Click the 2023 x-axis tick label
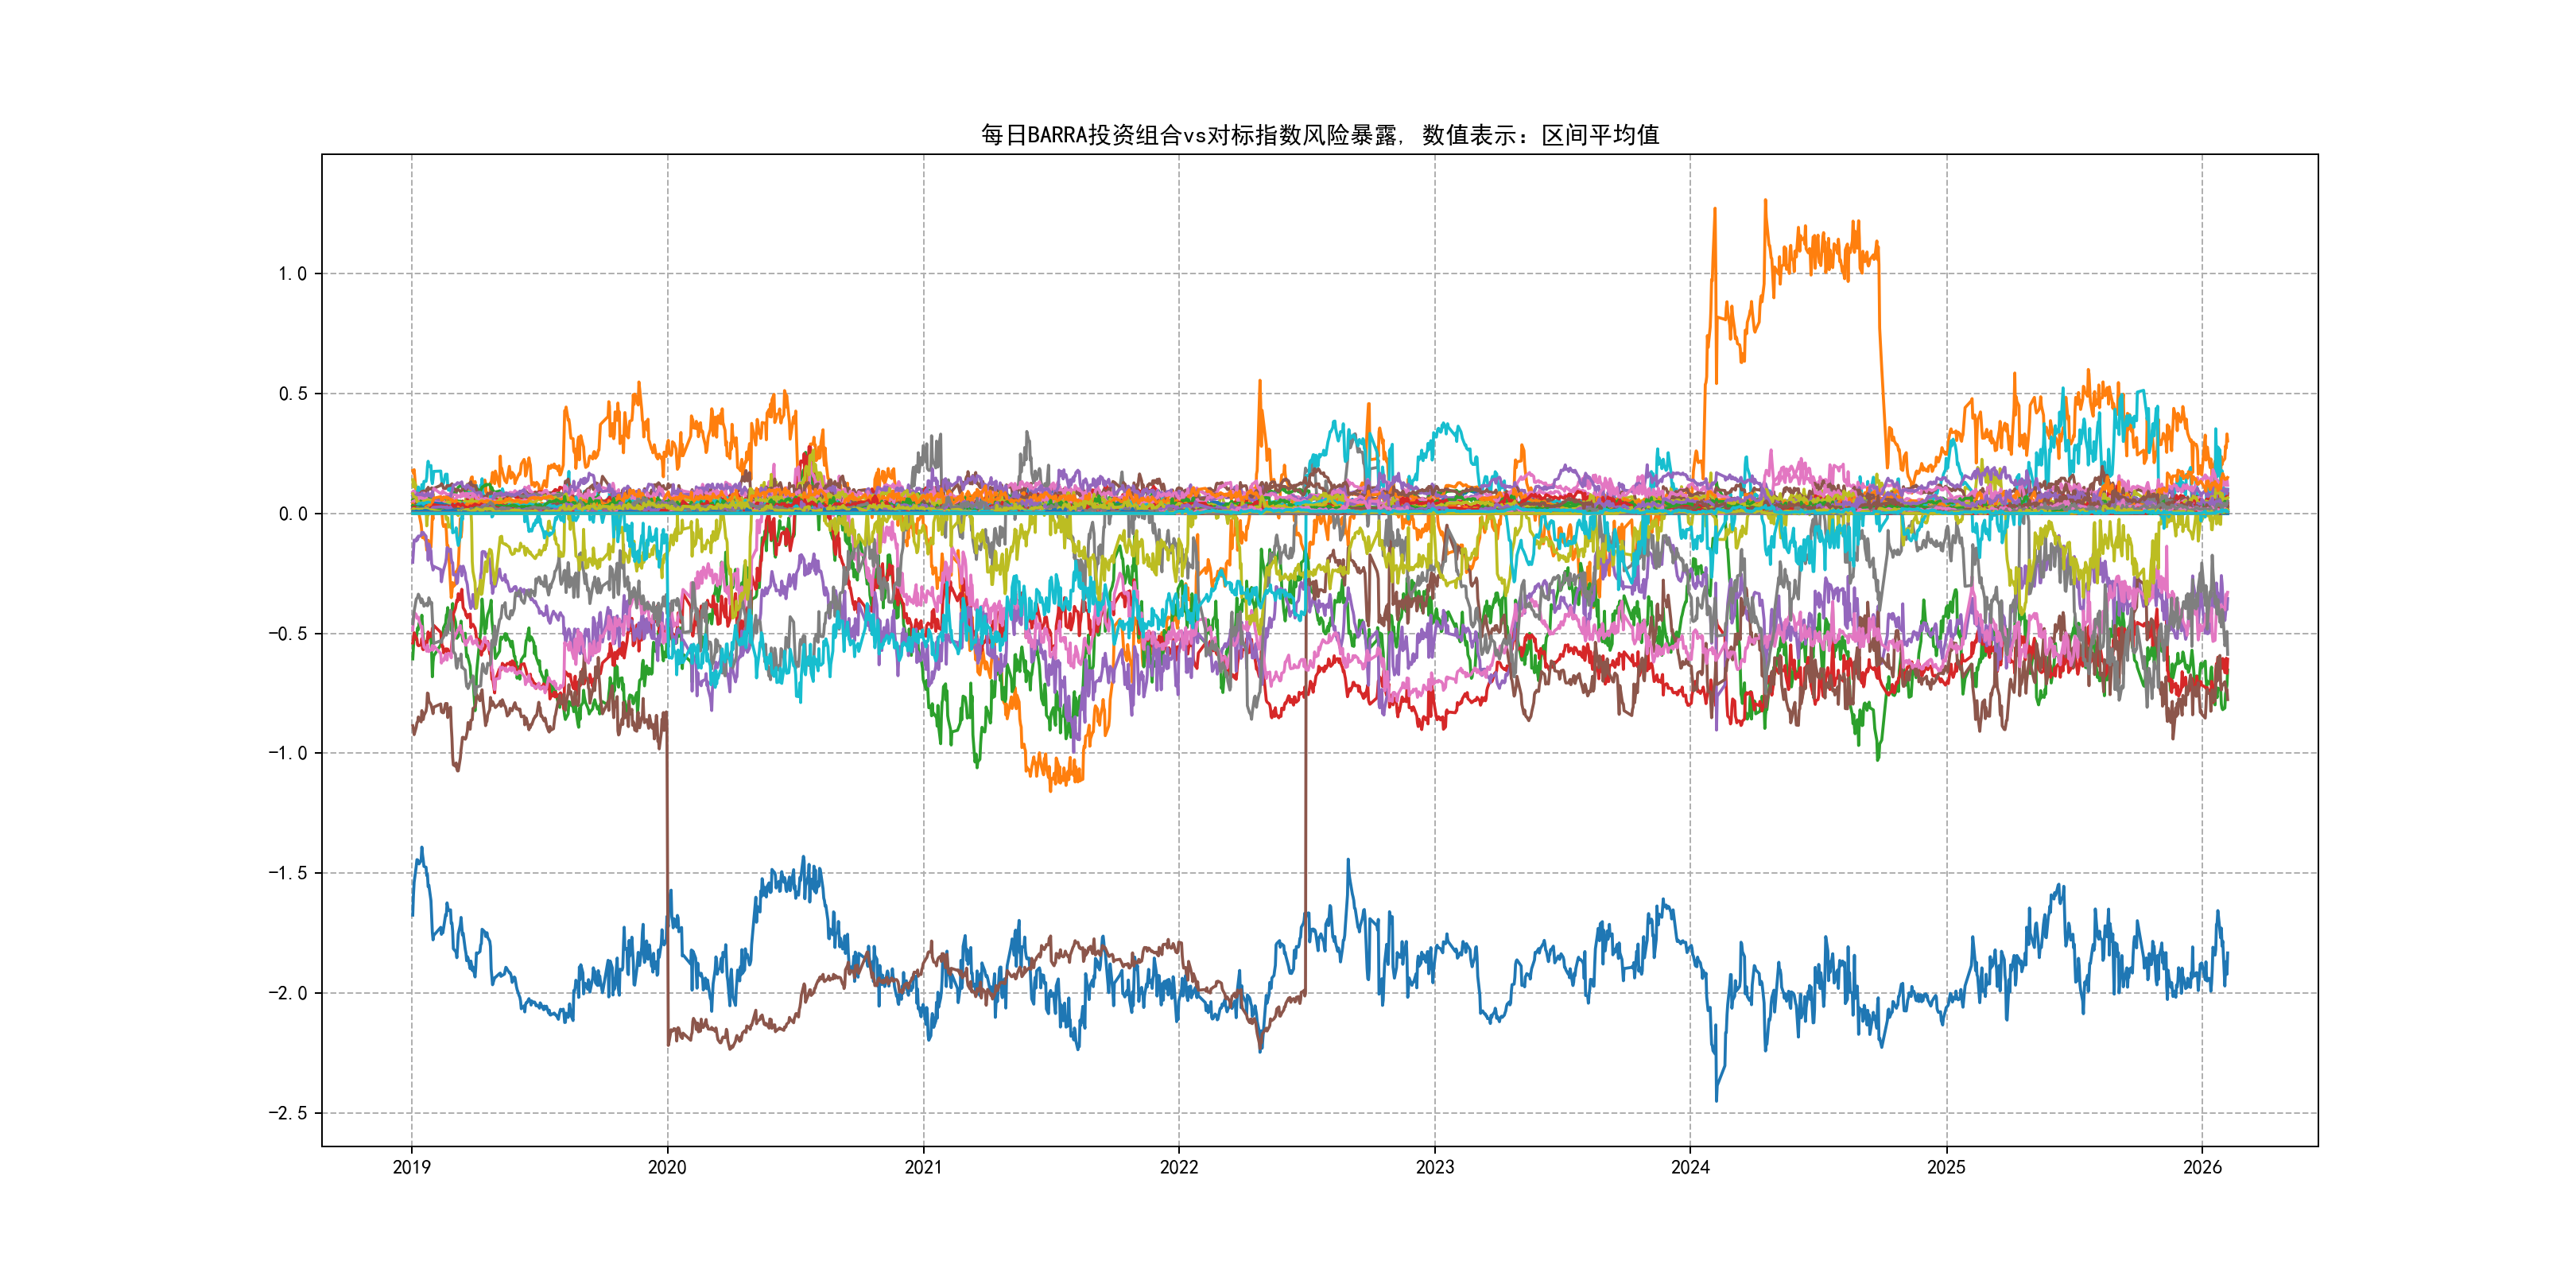The image size is (2576, 1288). click(x=1434, y=1167)
